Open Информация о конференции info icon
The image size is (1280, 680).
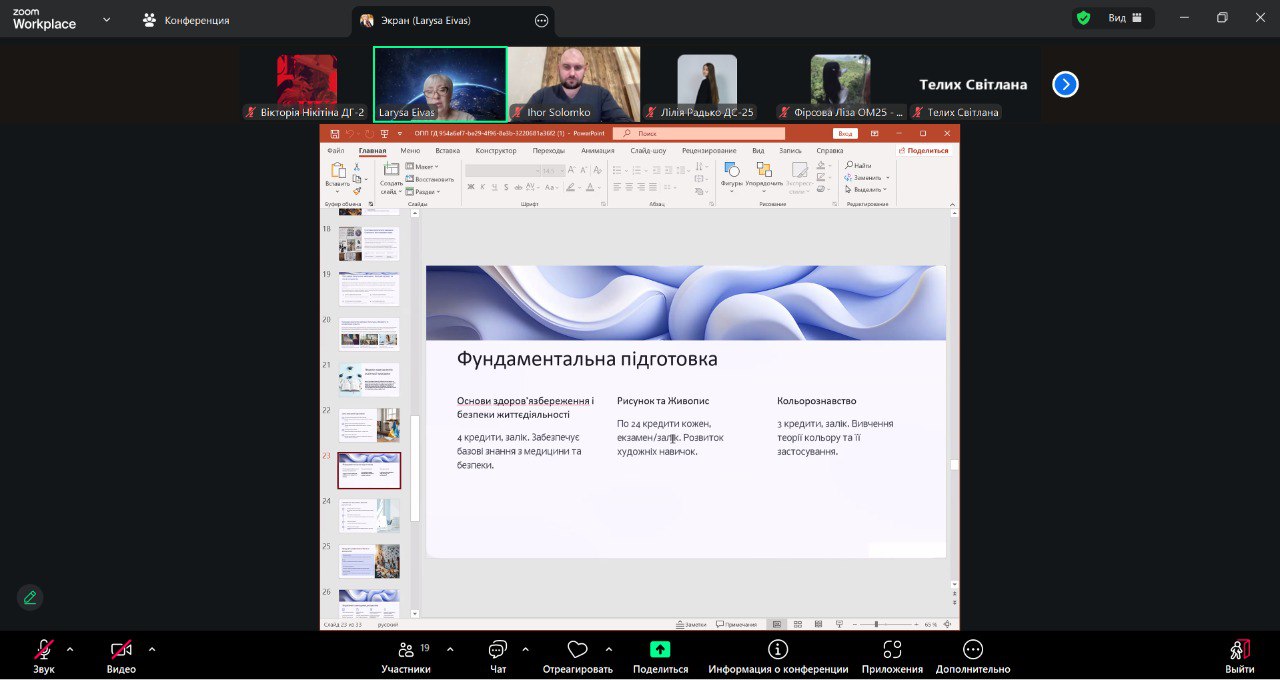[778, 650]
